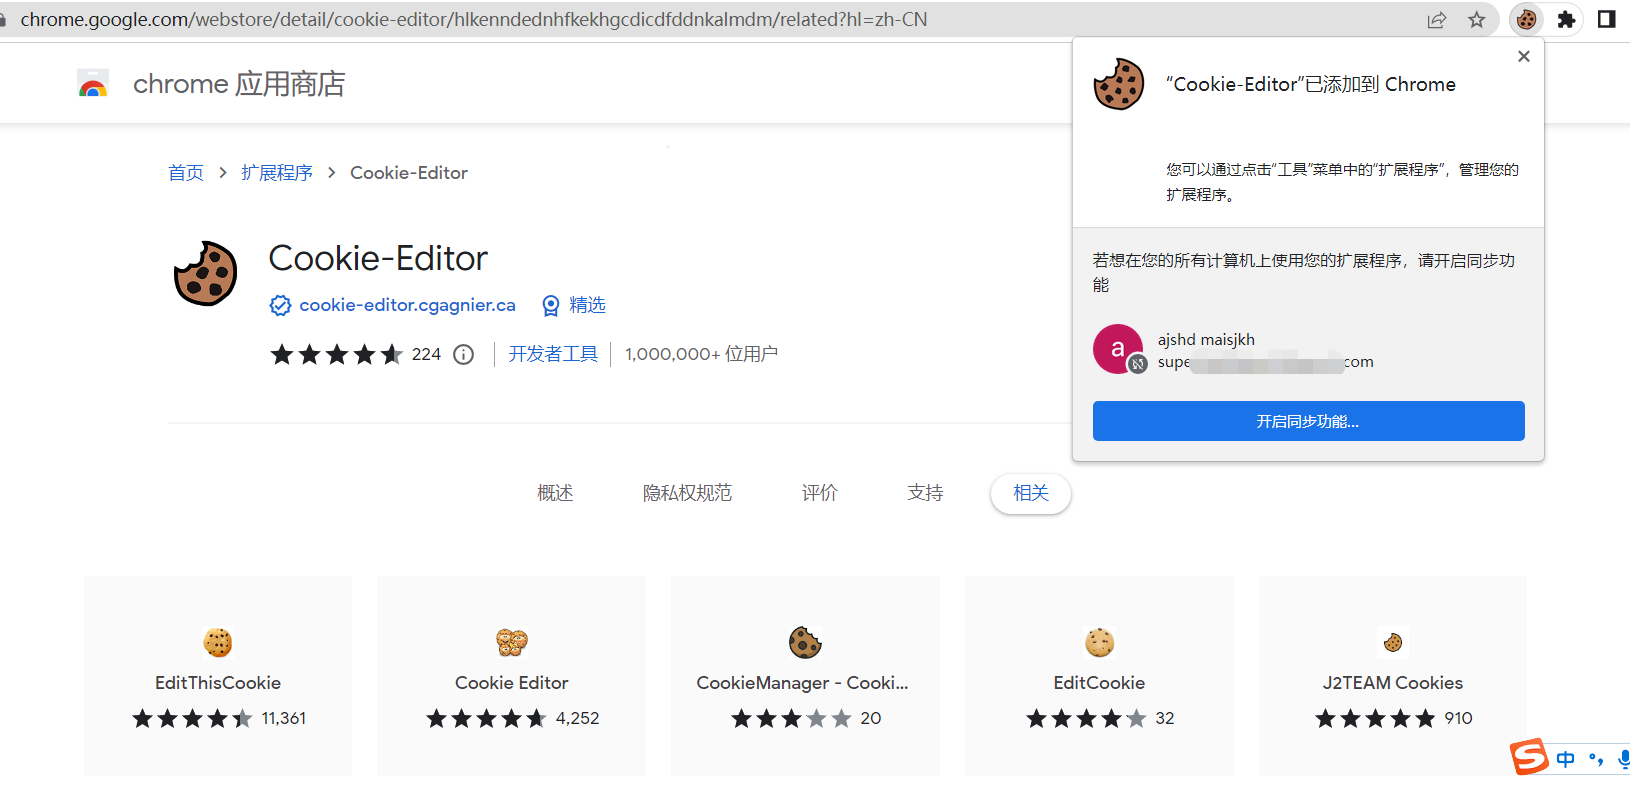The width and height of the screenshot is (1630, 790).
Task: Toggle the browser side panel icon
Action: click(x=1607, y=19)
